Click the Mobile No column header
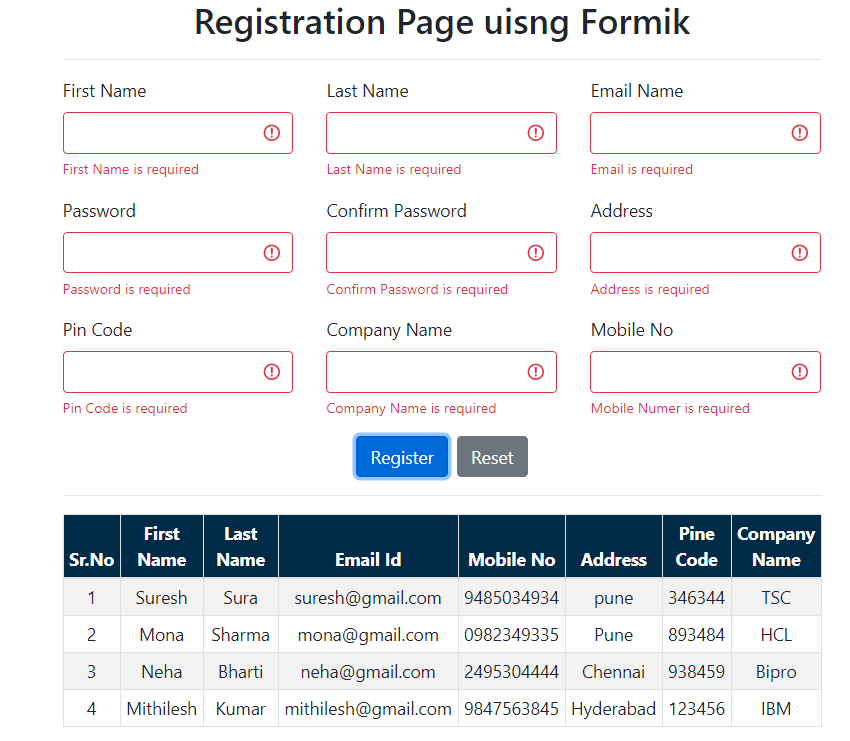Screen dimensions: 850x741 tap(512, 546)
